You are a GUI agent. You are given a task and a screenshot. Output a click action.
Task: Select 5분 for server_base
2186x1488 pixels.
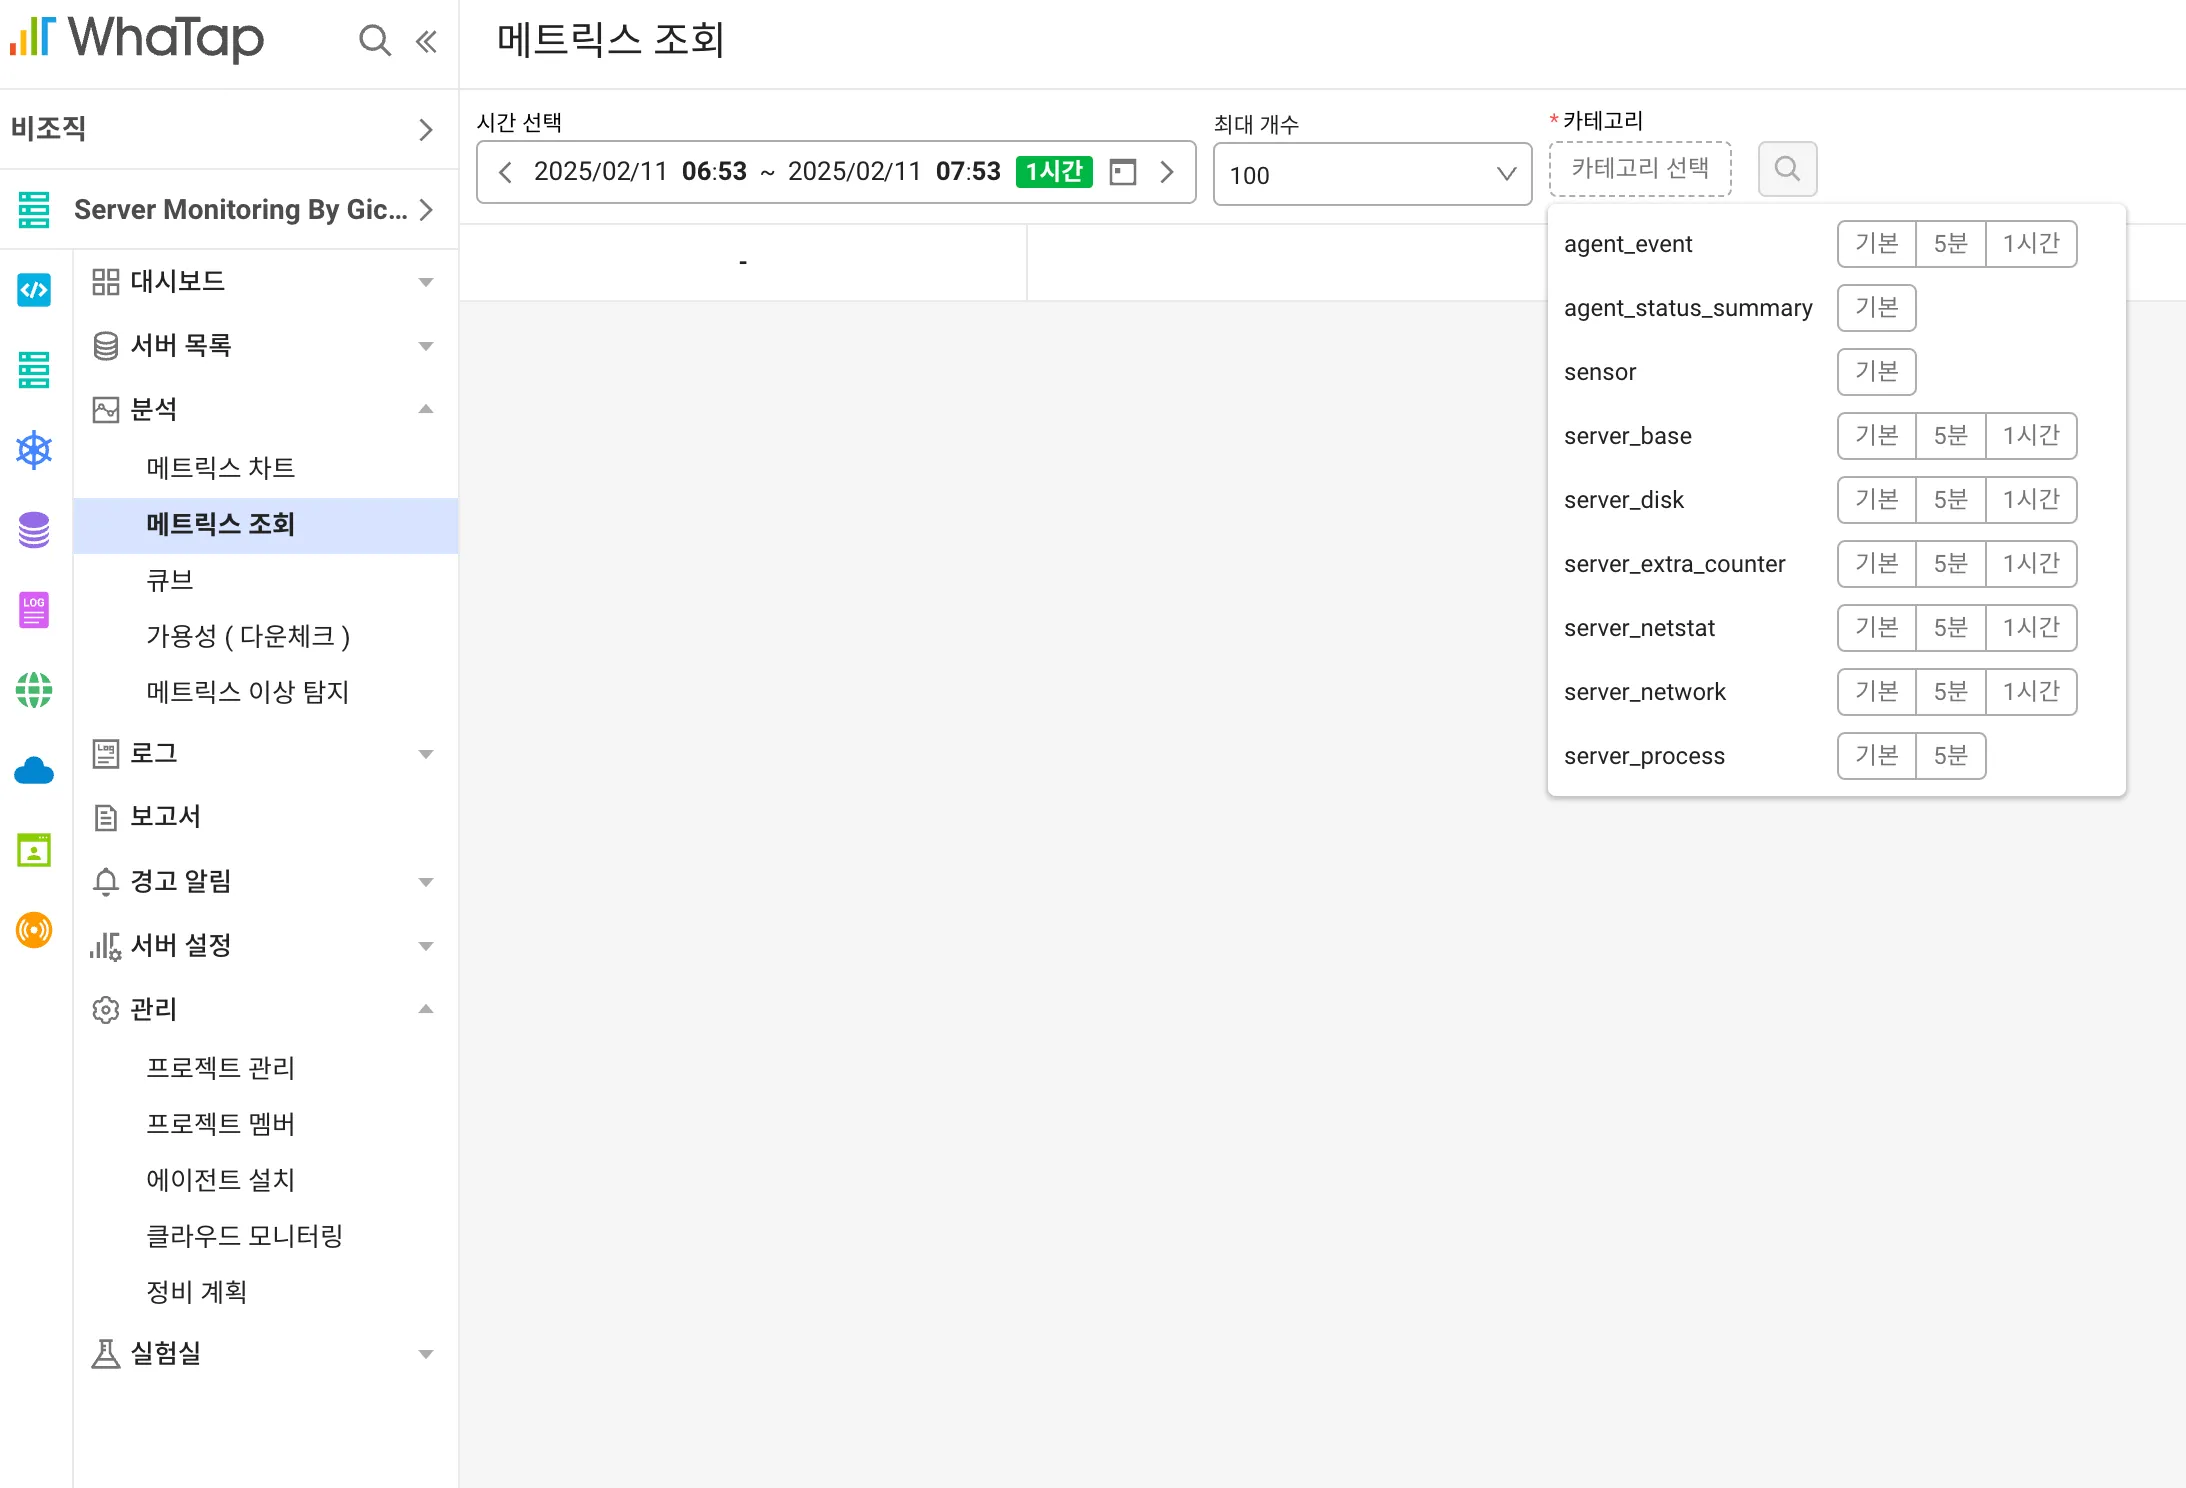[1950, 436]
